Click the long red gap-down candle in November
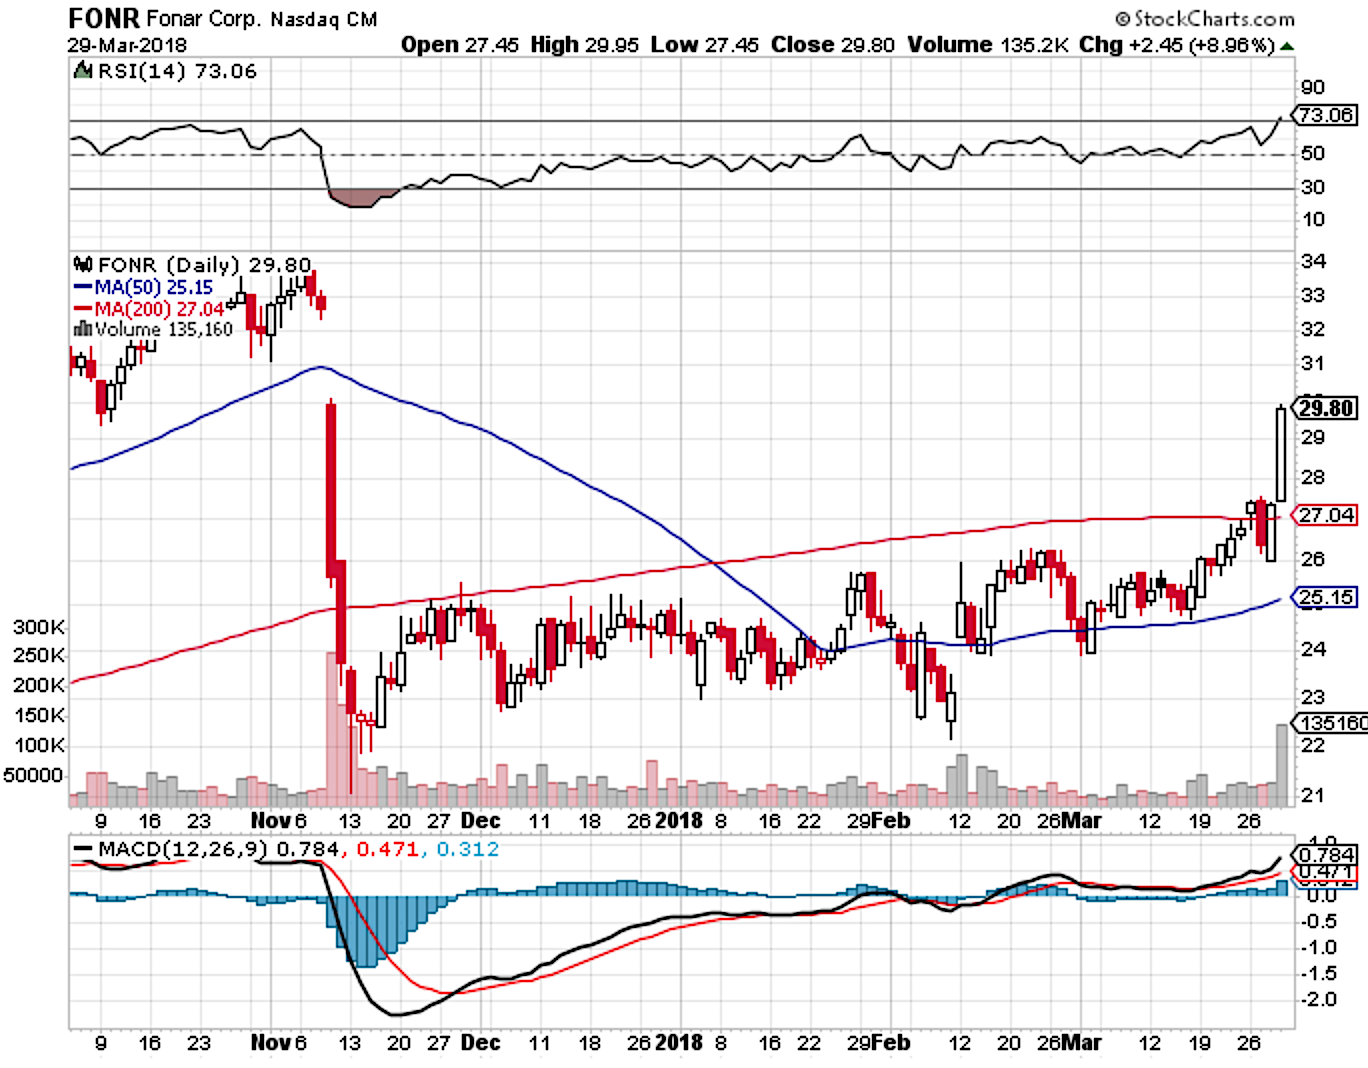Image resolution: width=1368 pixels, height=1068 pixels. coord(331,490)
